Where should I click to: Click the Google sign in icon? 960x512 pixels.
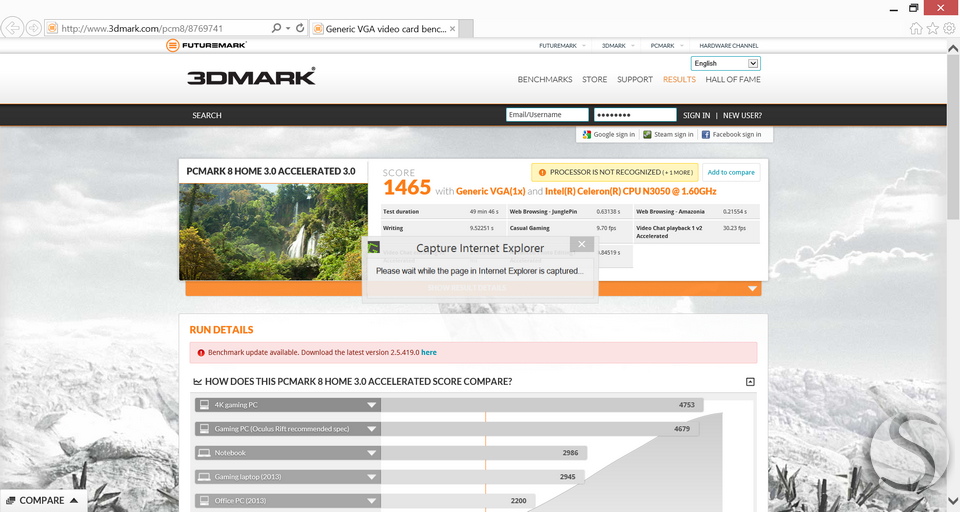coord(587,135)
